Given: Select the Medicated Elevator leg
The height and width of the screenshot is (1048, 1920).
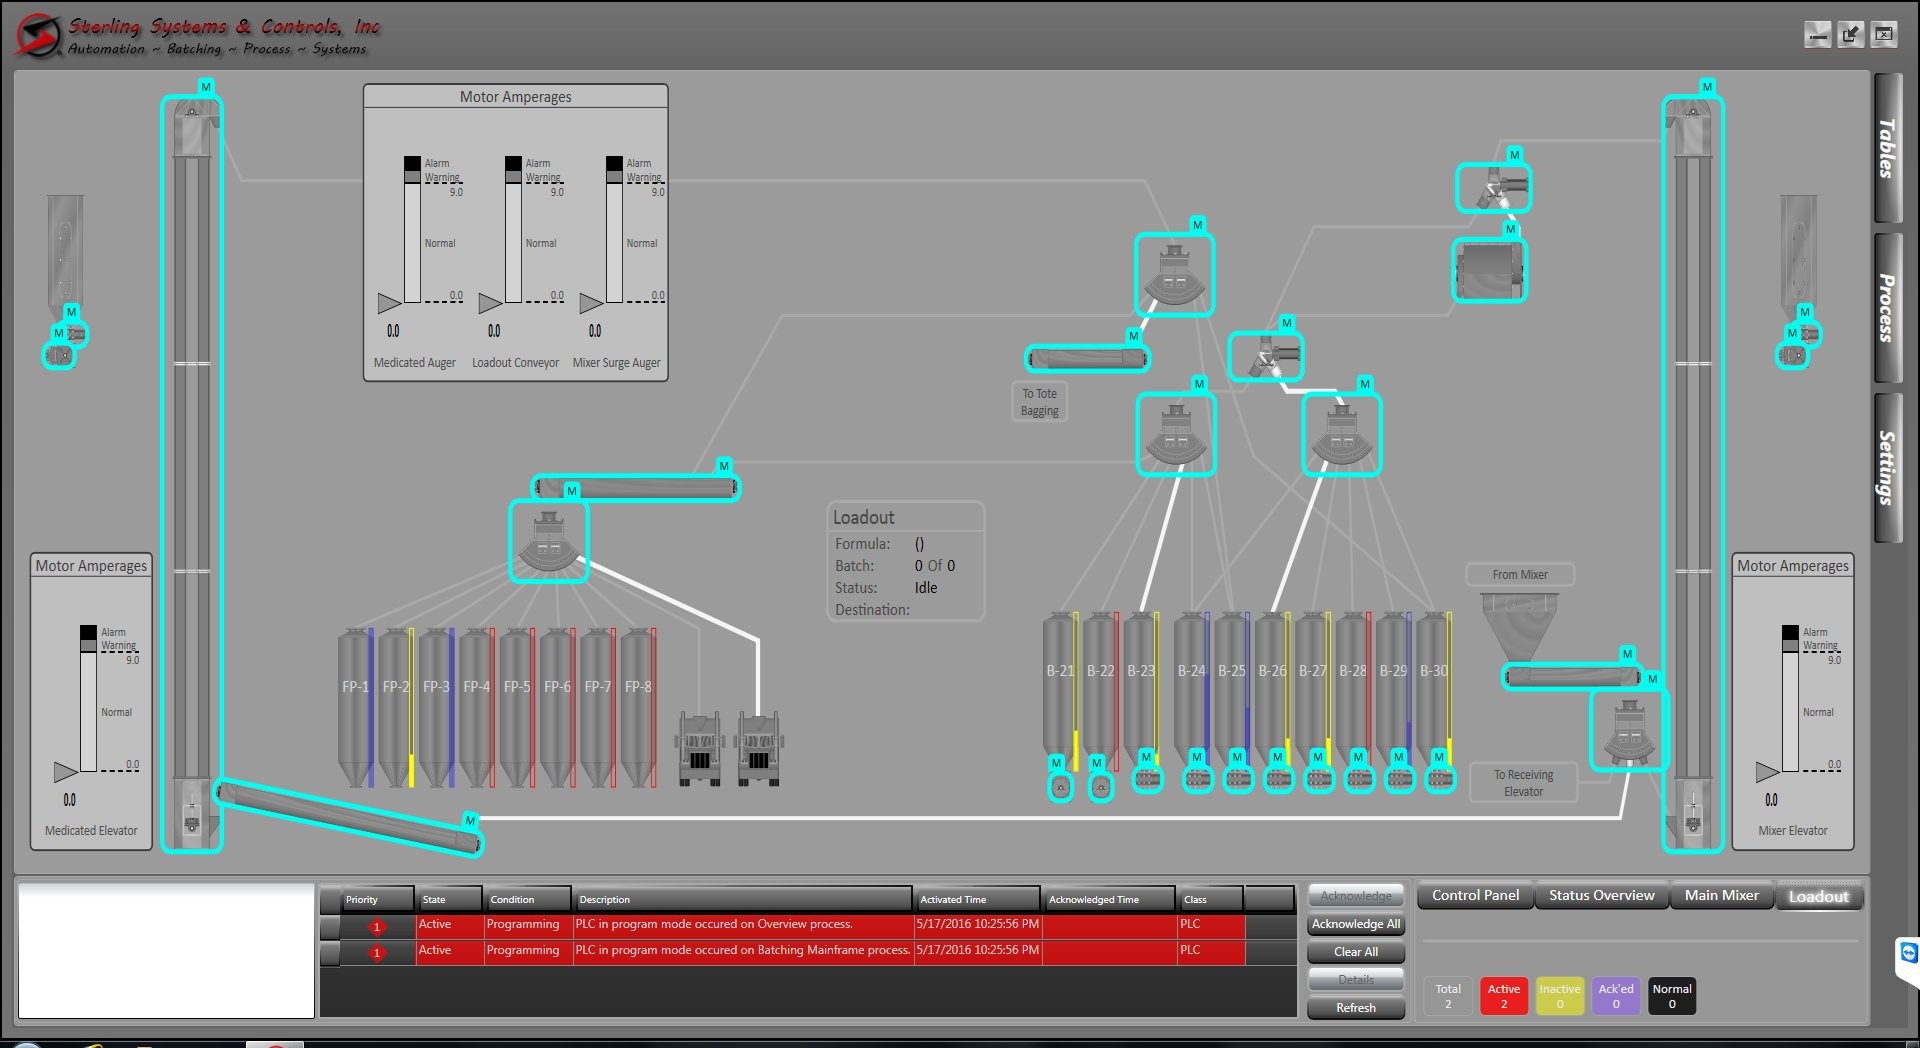Looking at the screenshot, I should pos(192,474).
